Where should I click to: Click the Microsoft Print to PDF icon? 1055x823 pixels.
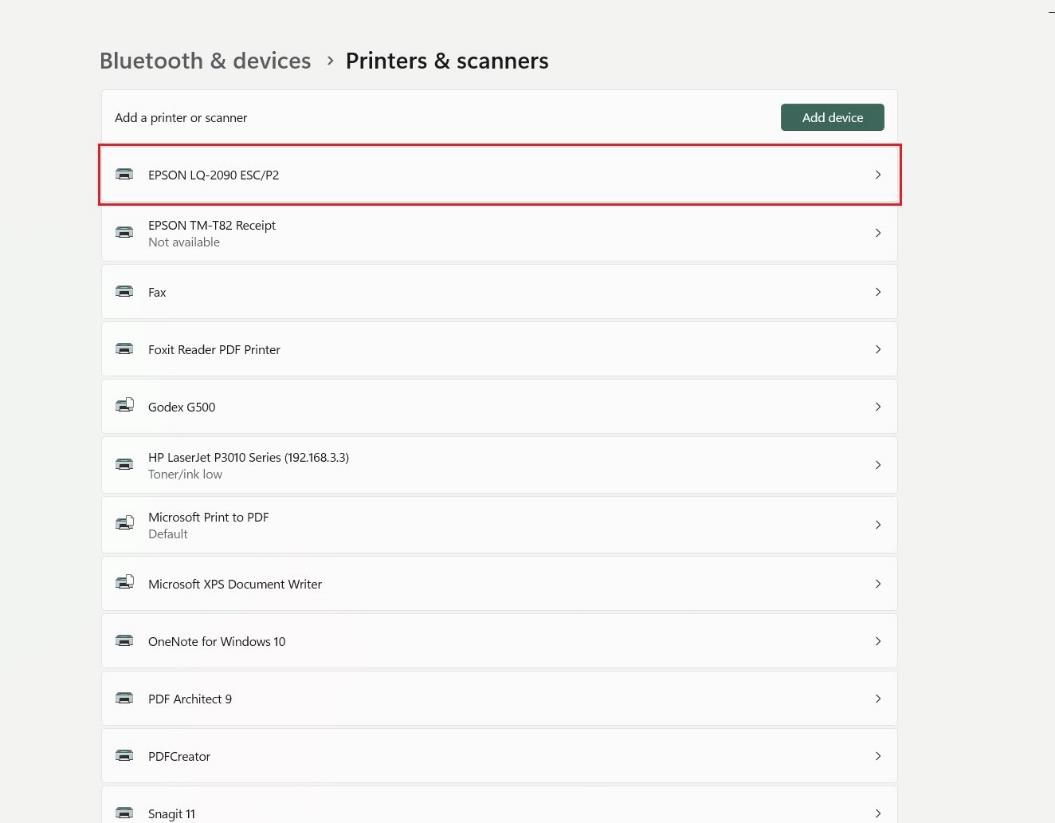tap(124, 524)
